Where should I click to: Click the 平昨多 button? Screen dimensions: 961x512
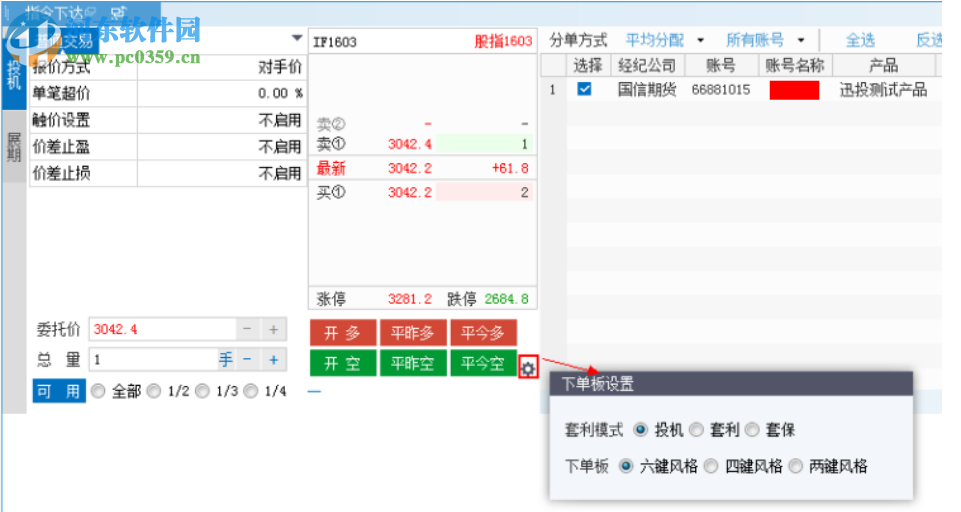[412, 333]
